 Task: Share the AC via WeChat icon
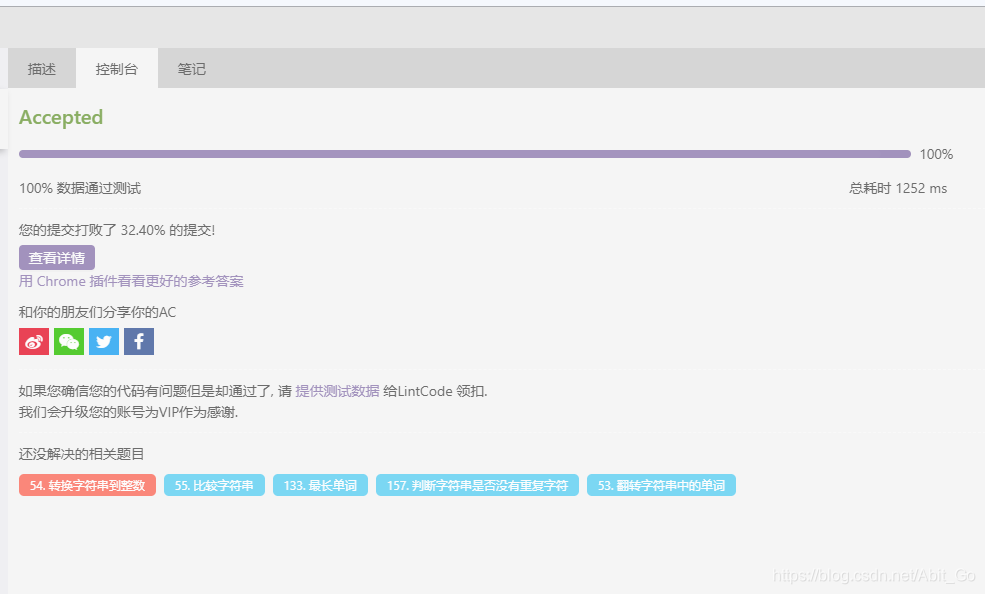pyautogui.click(x=69, y=342)
